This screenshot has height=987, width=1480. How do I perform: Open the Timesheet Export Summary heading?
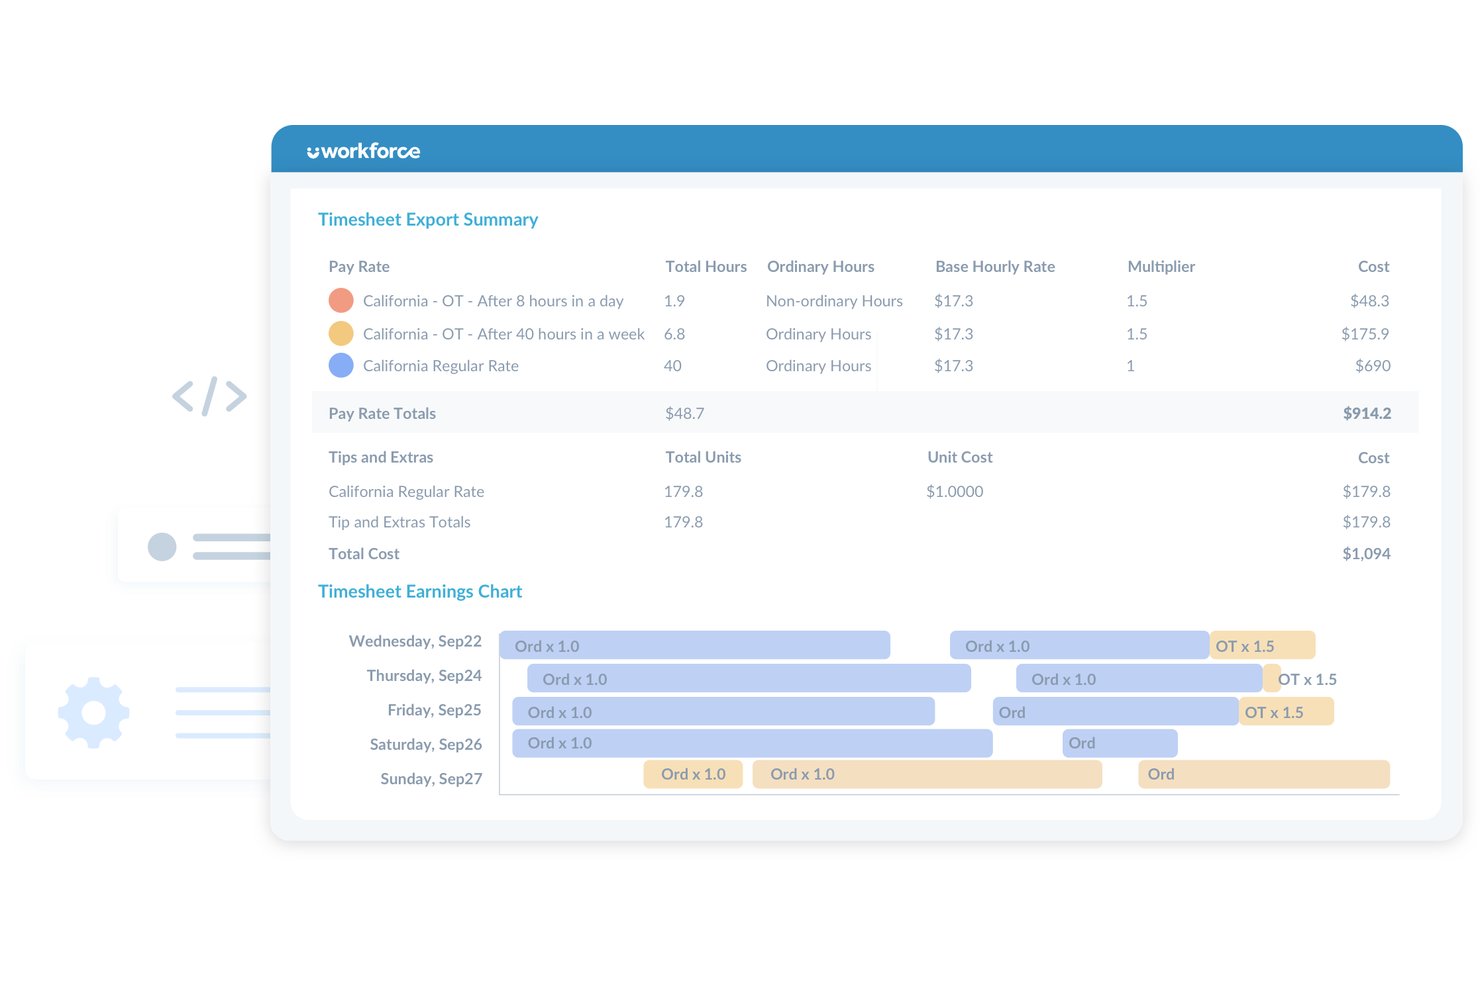[428, 219]
